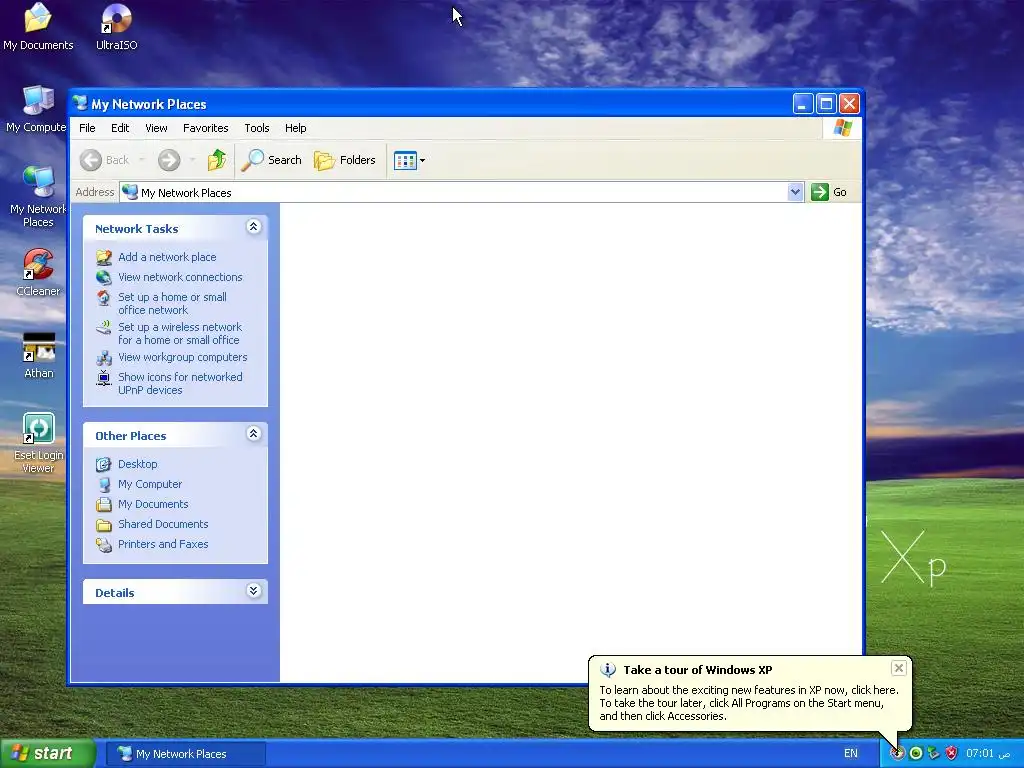Screen dimensions: 1024x768
Task: Click the Go button
Action: pyautogui.click(x=829, y=192)
